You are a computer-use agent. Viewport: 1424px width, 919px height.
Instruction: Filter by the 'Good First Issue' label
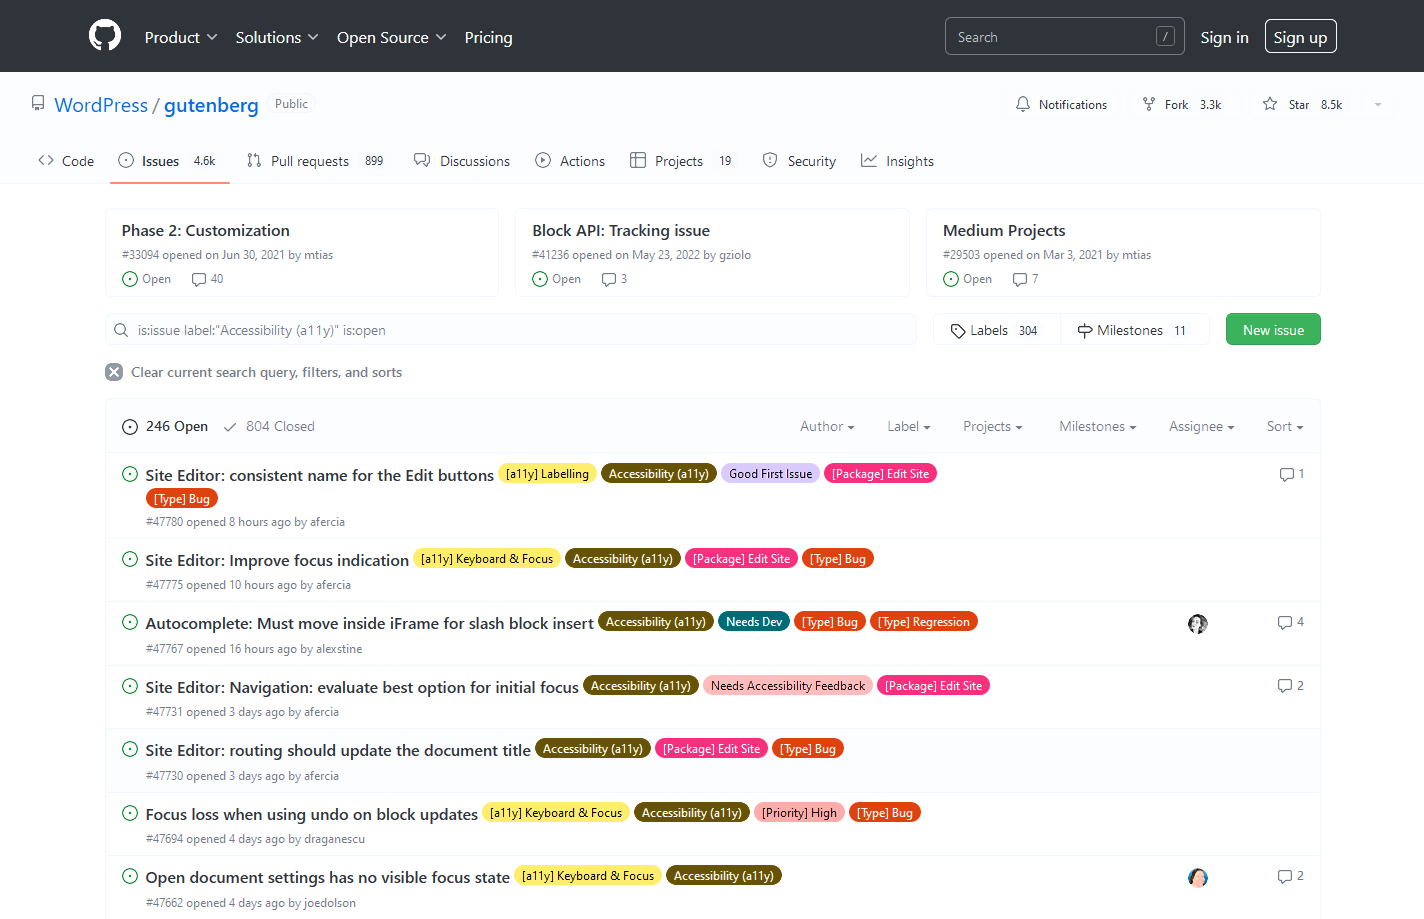pos(770,474)
